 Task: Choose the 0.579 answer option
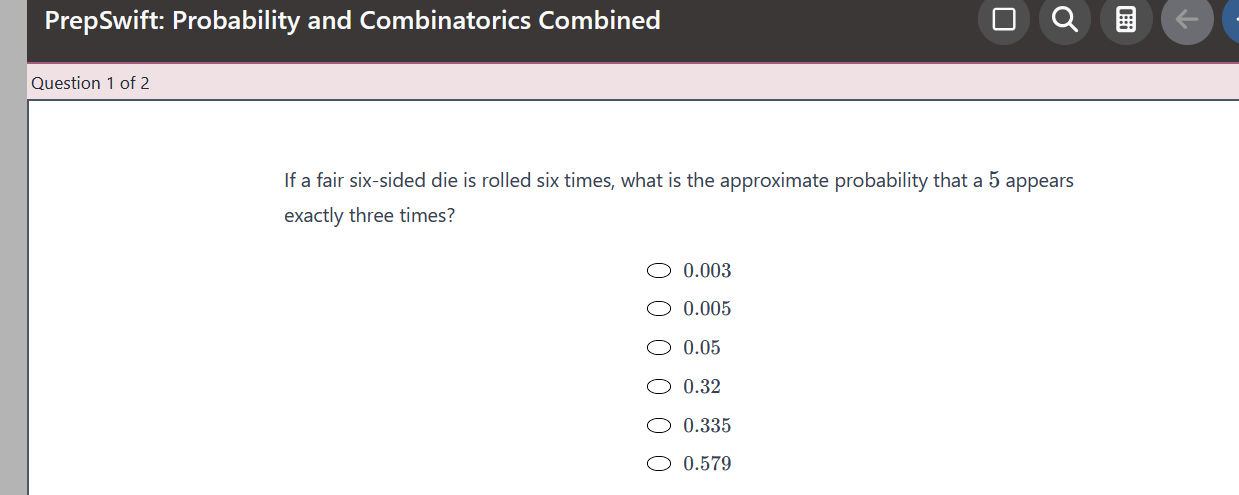tap(659, 464)
